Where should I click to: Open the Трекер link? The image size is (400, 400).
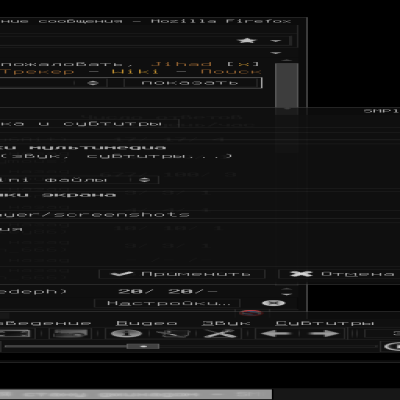37,72
